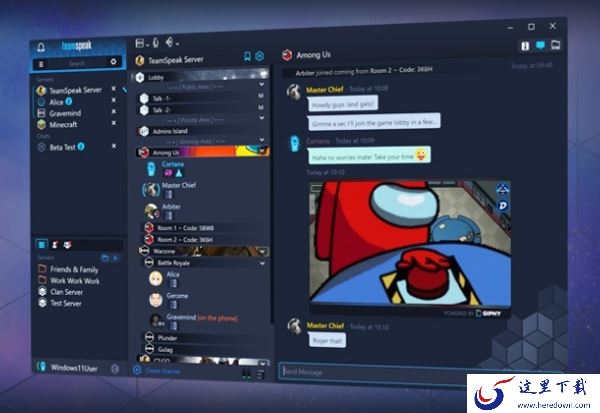Screen dimensions: 600x413
Task: Click Cortana avatar in Among Us channel
Action: pos(152,169)
